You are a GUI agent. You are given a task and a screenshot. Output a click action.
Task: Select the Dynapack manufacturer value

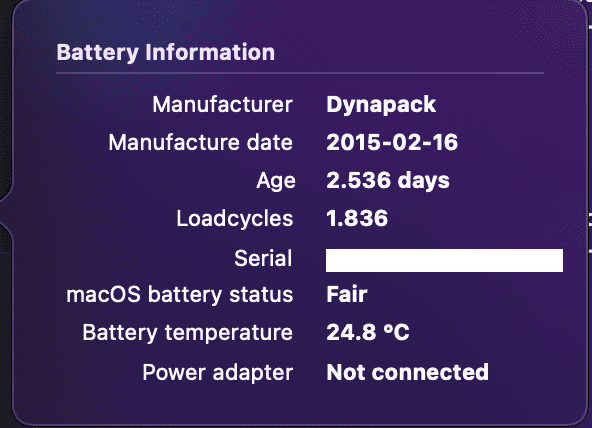pyautogui.click(x=381, y=105)
